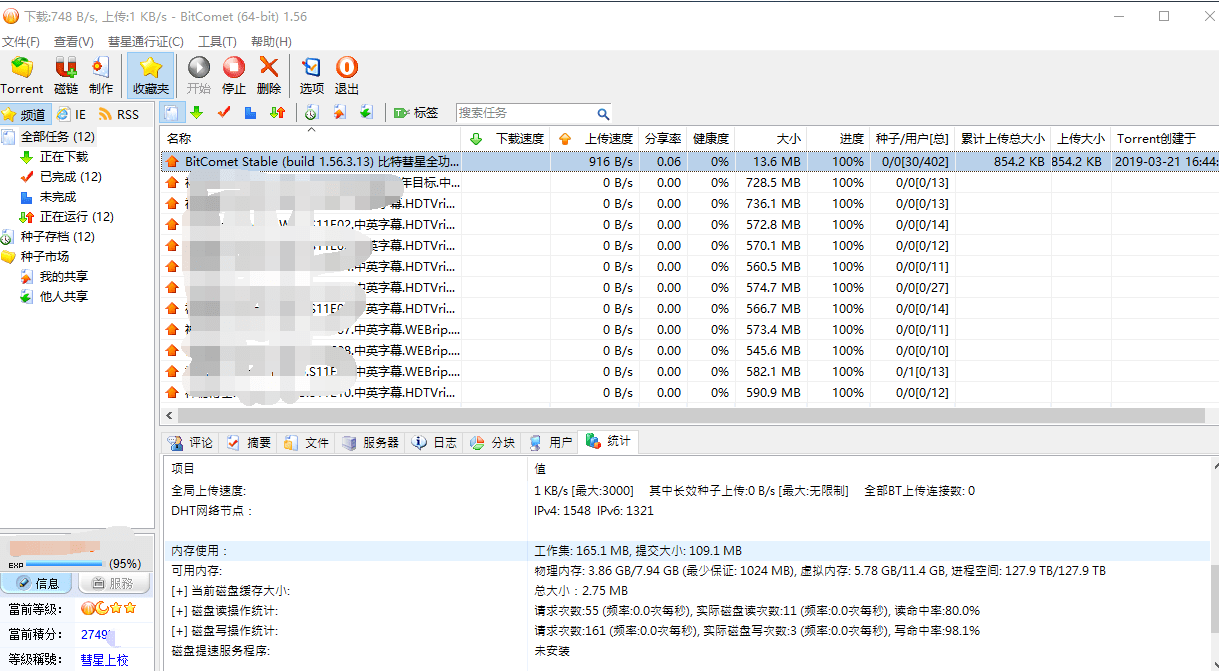Open the 用户 details tab
The width and height of the screenshot is (1219, 671).
551,442
